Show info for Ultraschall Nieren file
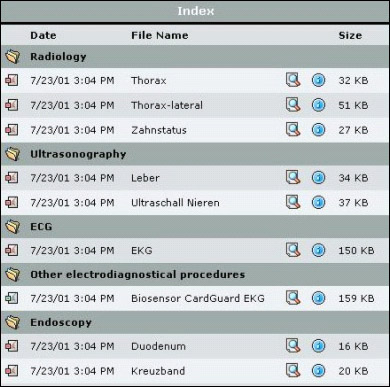Screen dimensions: 390x387 click(318, 202)
